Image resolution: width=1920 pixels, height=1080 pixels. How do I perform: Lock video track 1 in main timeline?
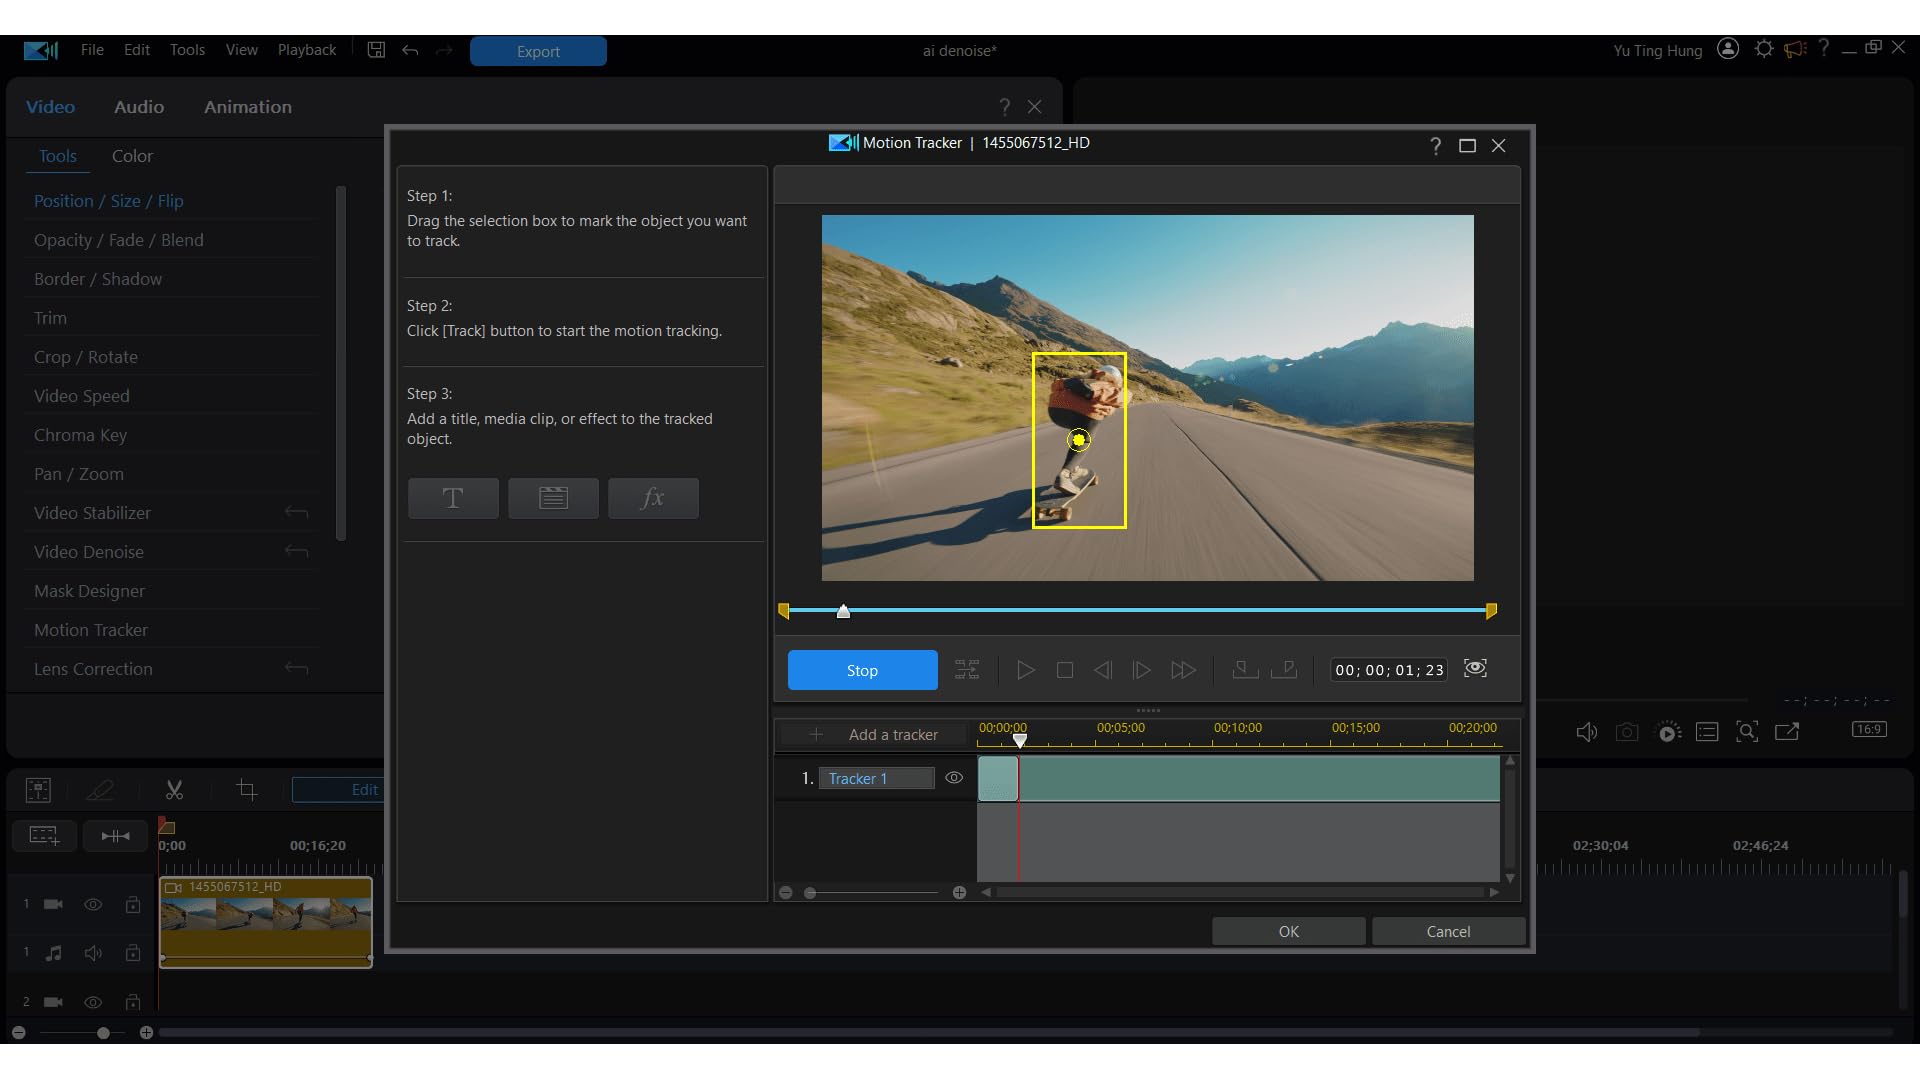pos(133,904)
